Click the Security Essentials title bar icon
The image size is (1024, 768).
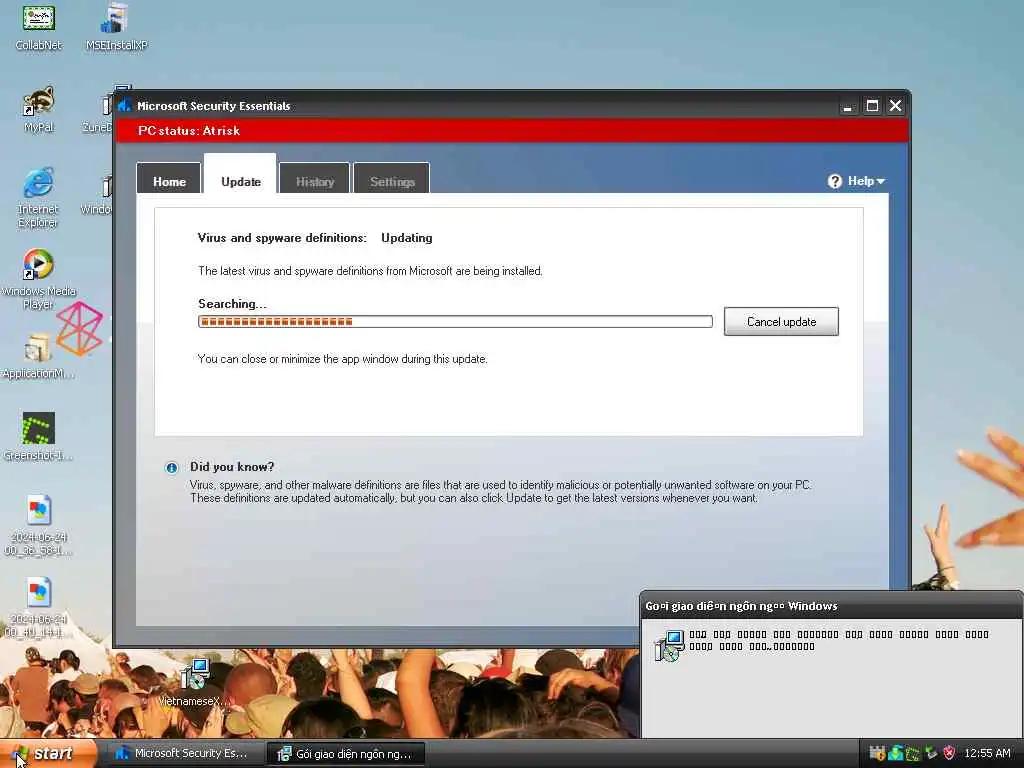point(124,106)
